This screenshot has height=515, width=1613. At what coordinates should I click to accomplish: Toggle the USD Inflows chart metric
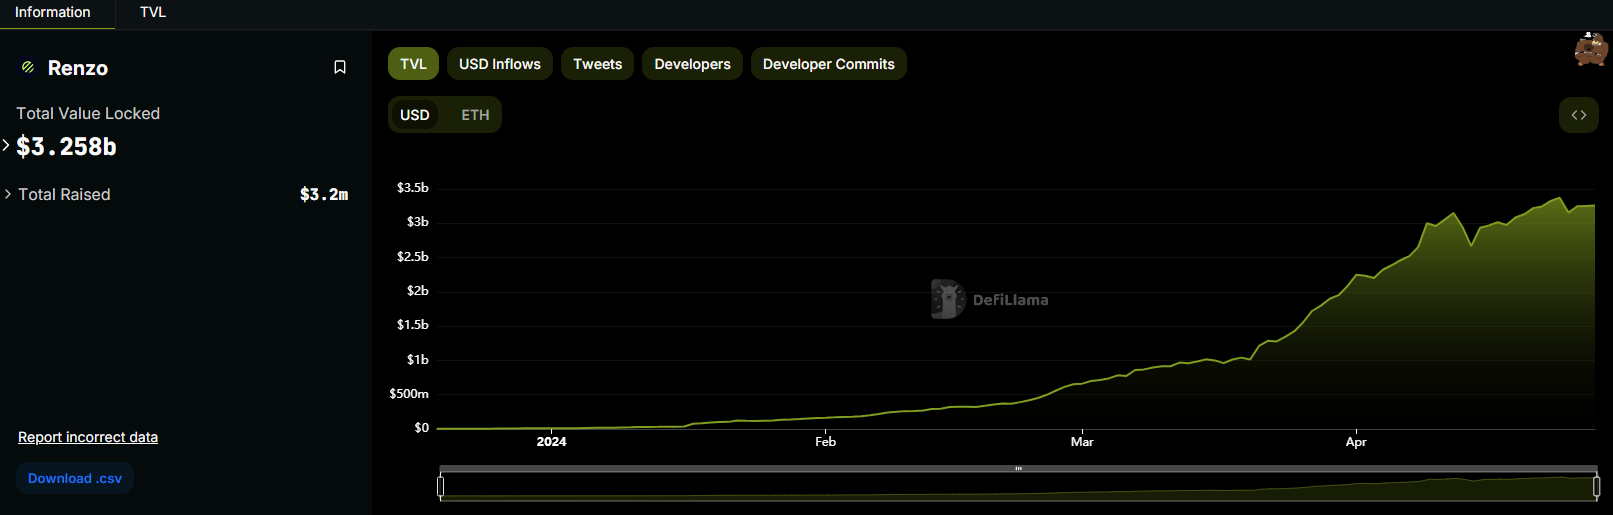click(x=500, y=64)
